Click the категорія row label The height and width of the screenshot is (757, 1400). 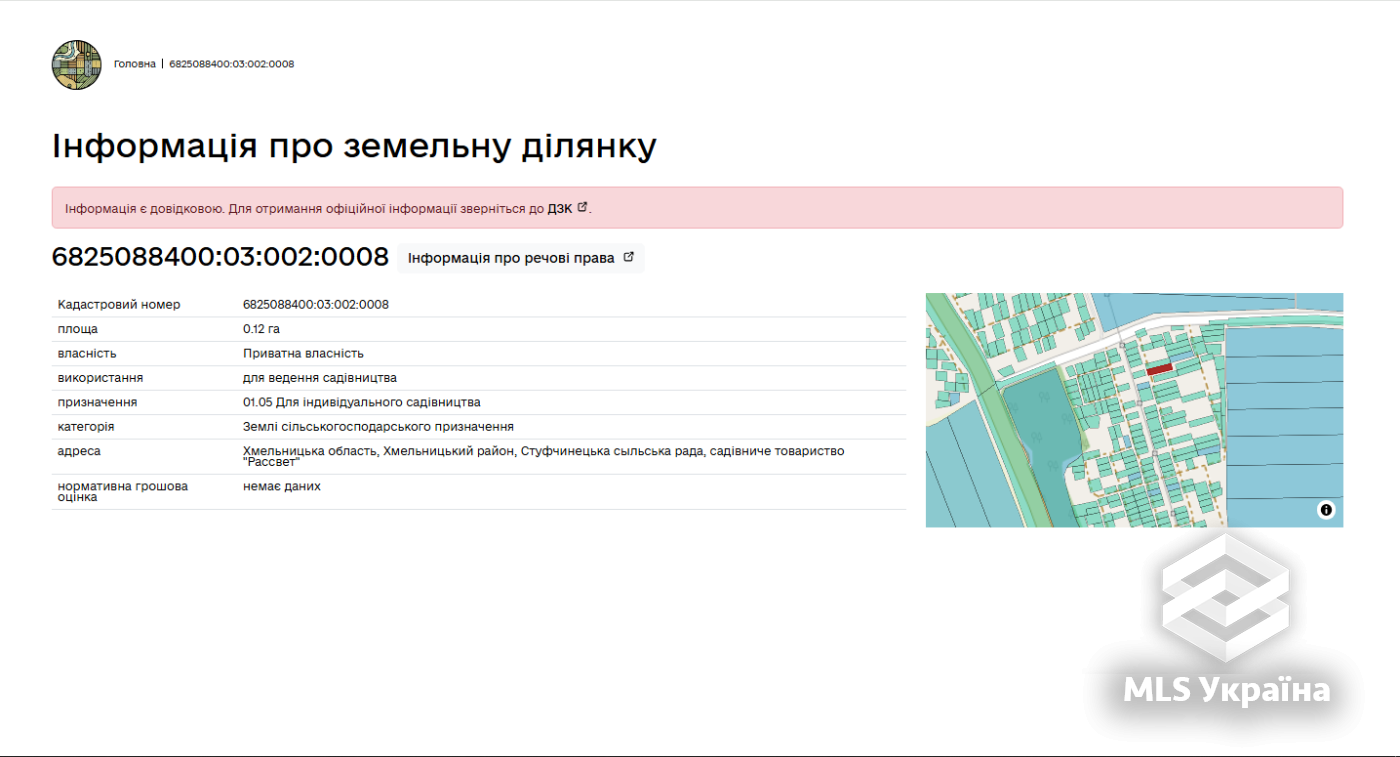coord(86,426)
